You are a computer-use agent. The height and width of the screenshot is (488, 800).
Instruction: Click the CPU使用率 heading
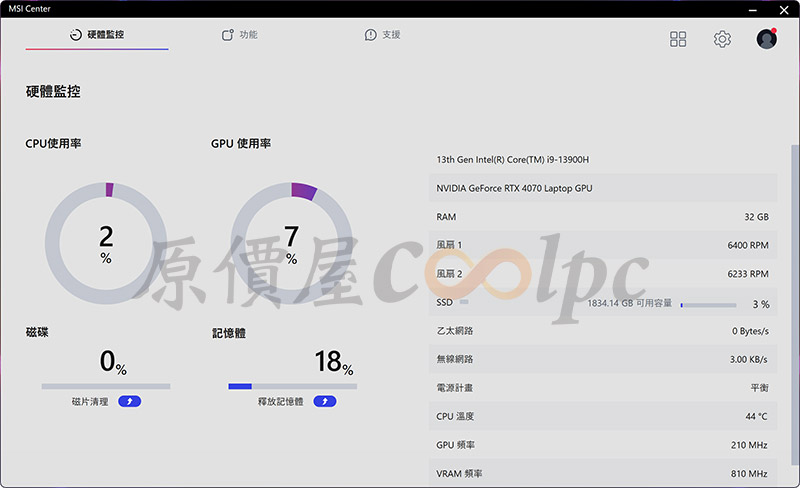click(x=54, y=144)
